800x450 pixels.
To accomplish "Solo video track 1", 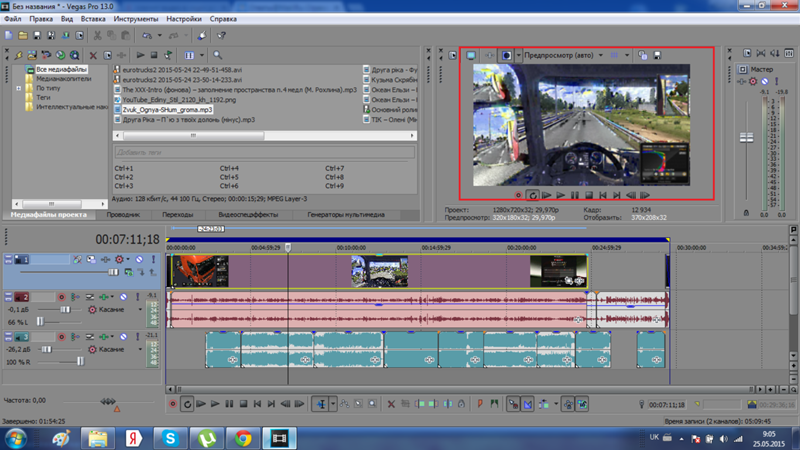I will 153,260.
